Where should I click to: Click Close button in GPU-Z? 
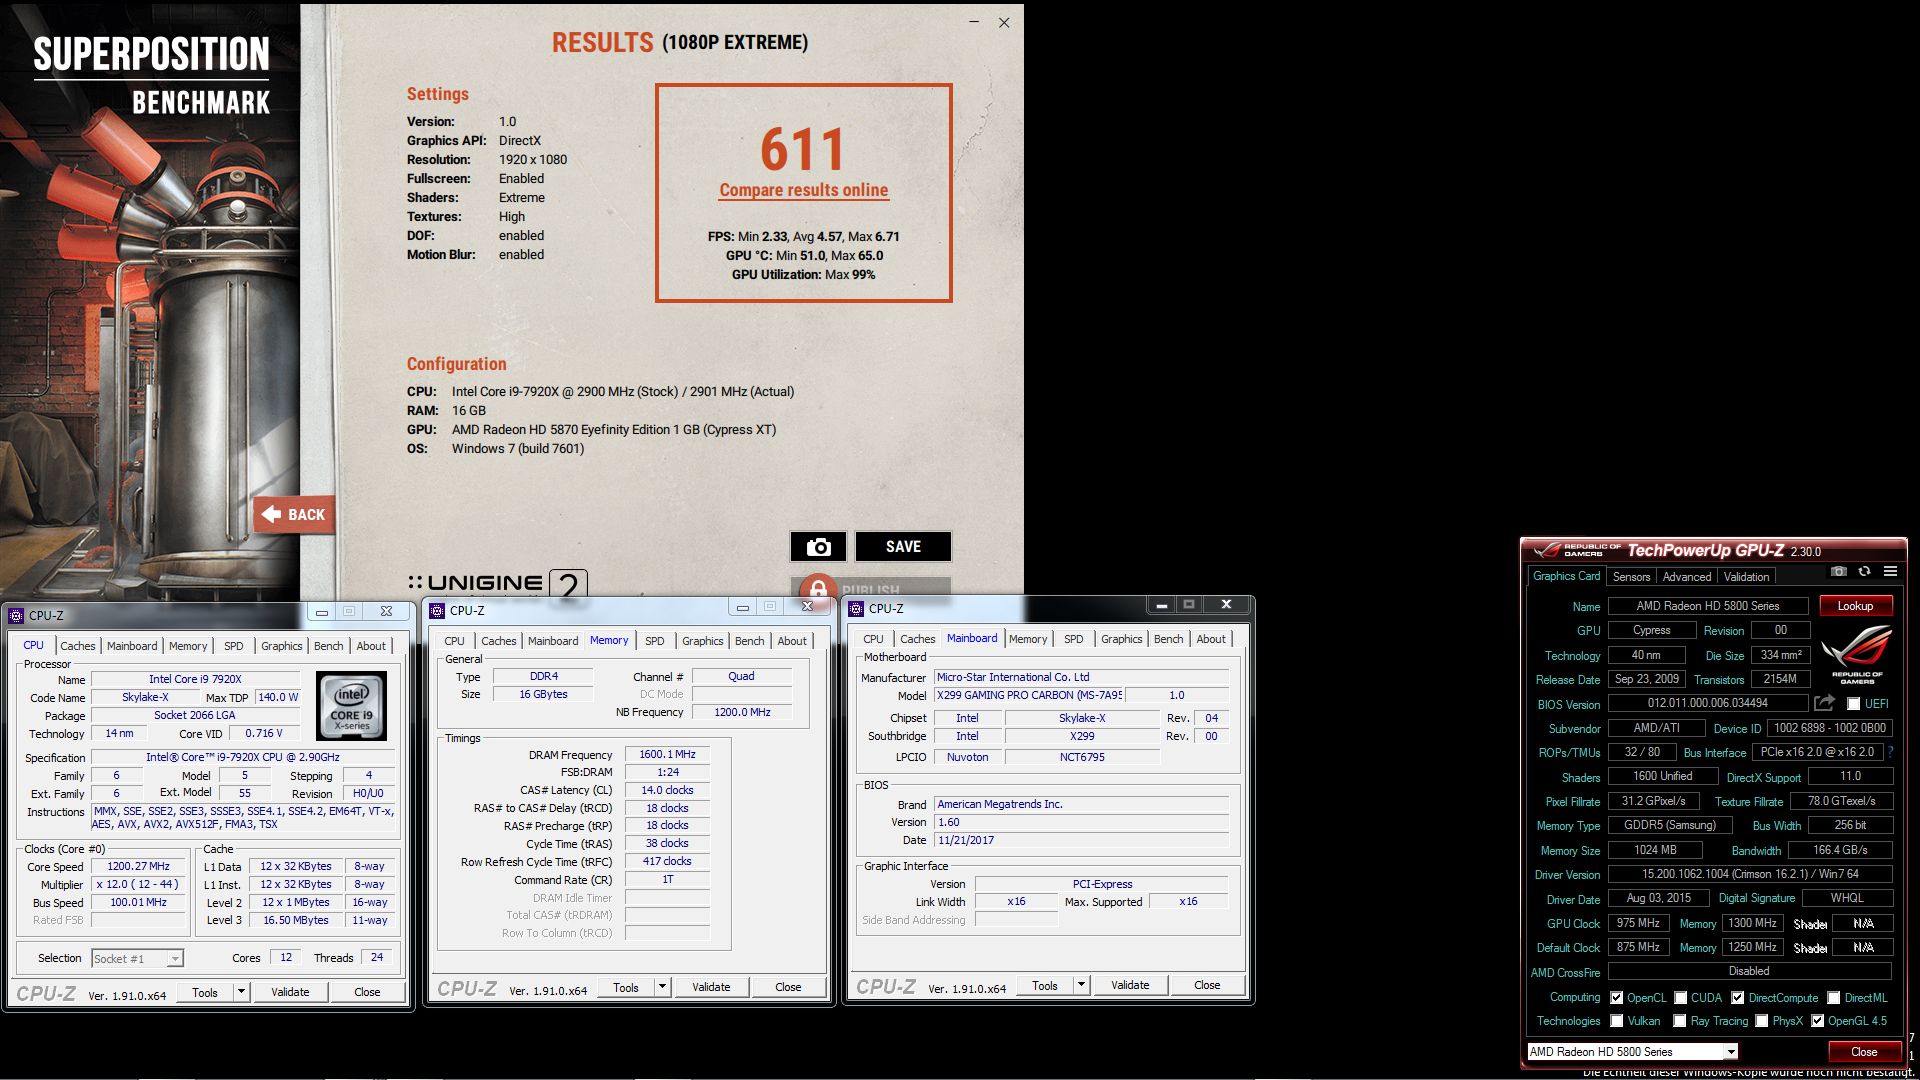click(1863, 1052)
